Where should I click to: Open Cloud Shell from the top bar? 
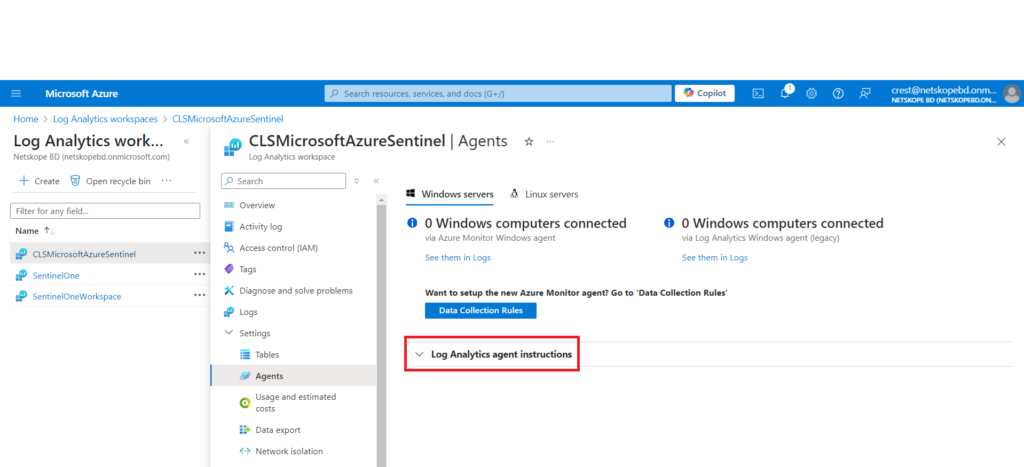pyautogui.click(x=758, y=93)
